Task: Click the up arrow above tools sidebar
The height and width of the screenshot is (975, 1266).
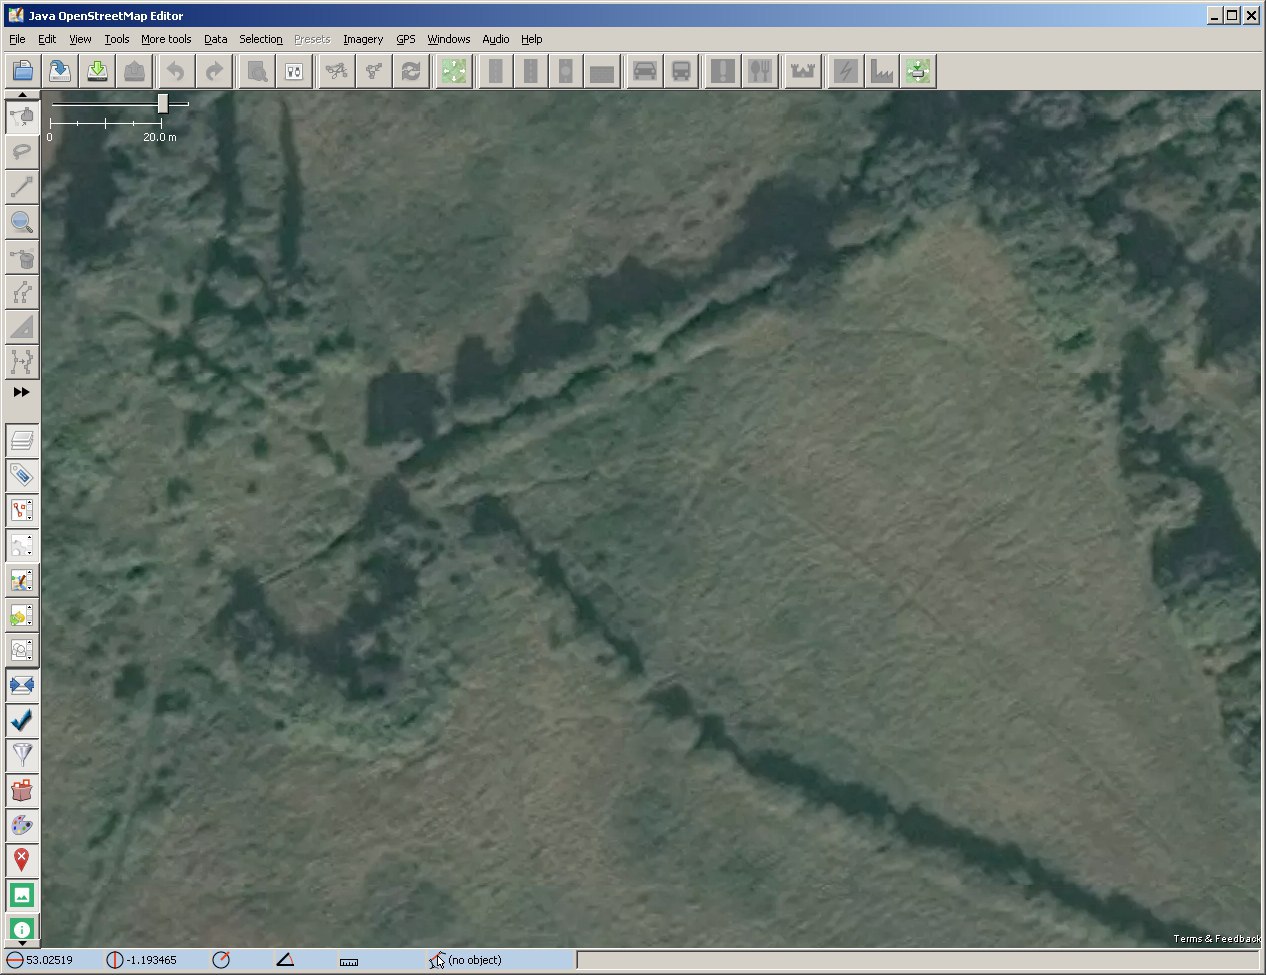Action: click(22, 94)
